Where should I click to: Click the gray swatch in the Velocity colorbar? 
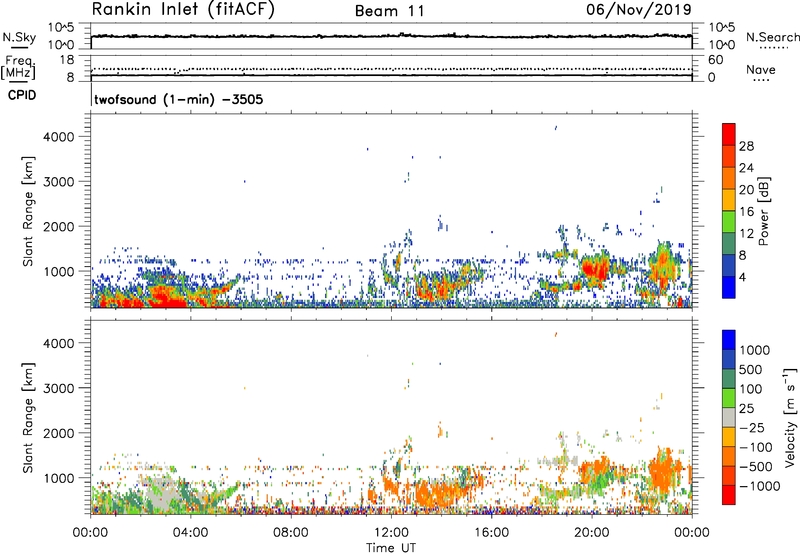coord(729,418)
